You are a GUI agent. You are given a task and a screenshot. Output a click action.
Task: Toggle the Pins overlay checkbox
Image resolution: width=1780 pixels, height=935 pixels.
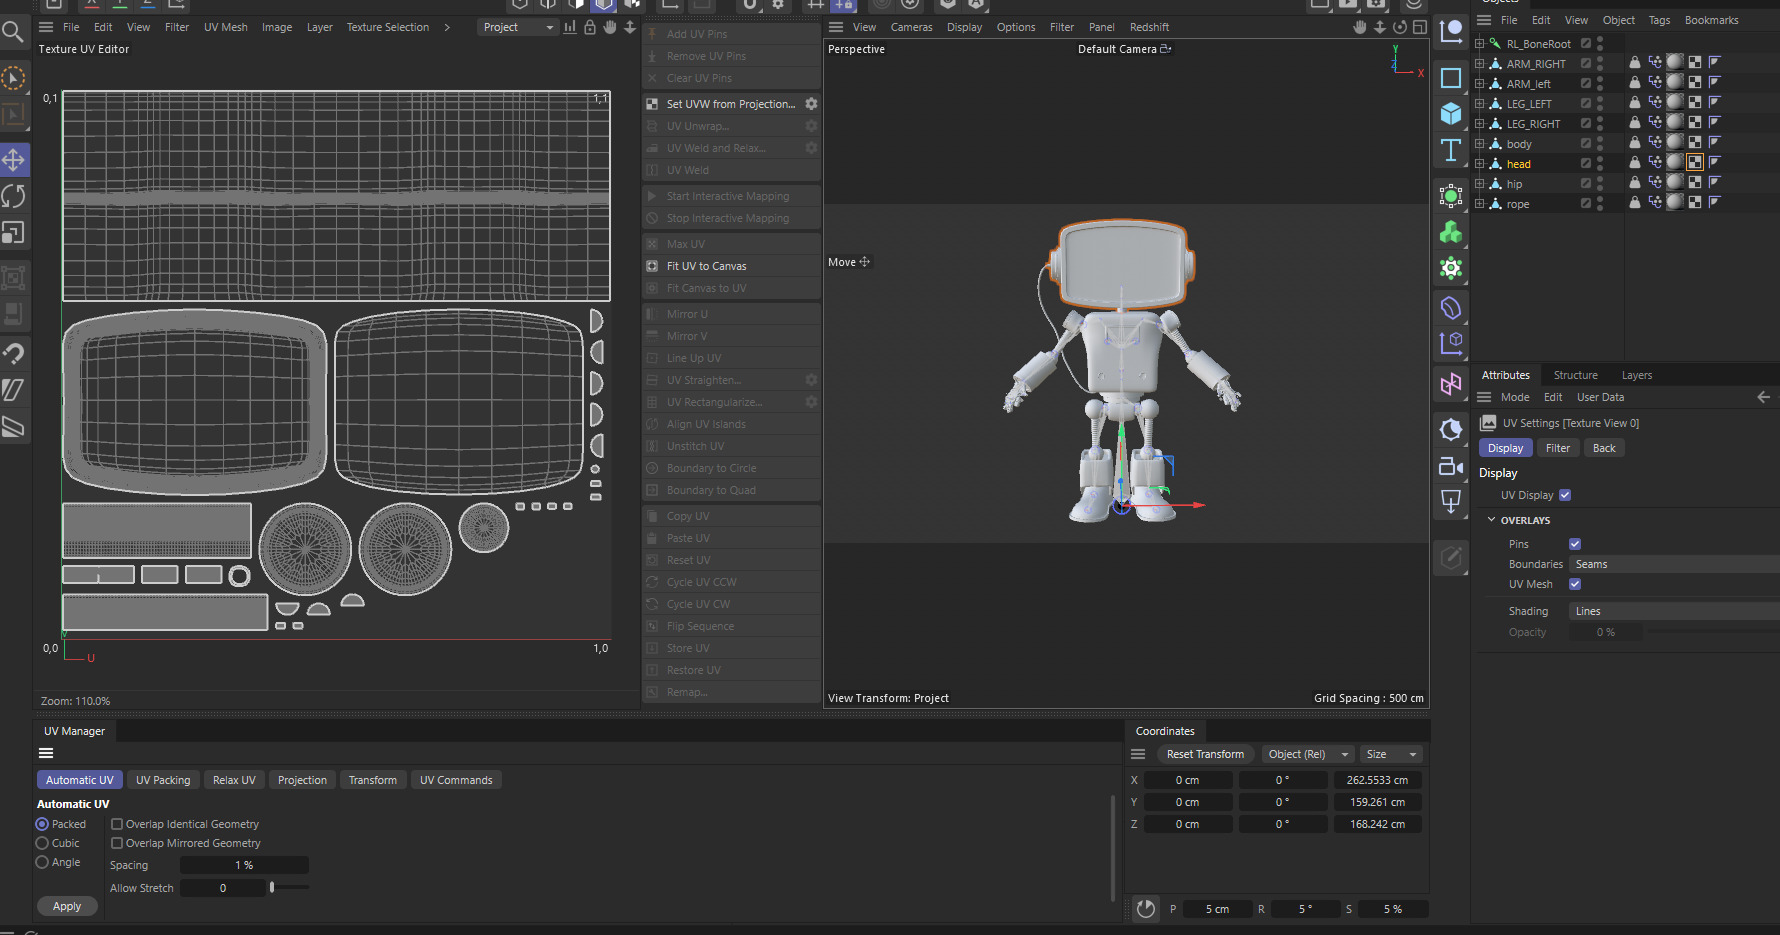click(1575, 544)
